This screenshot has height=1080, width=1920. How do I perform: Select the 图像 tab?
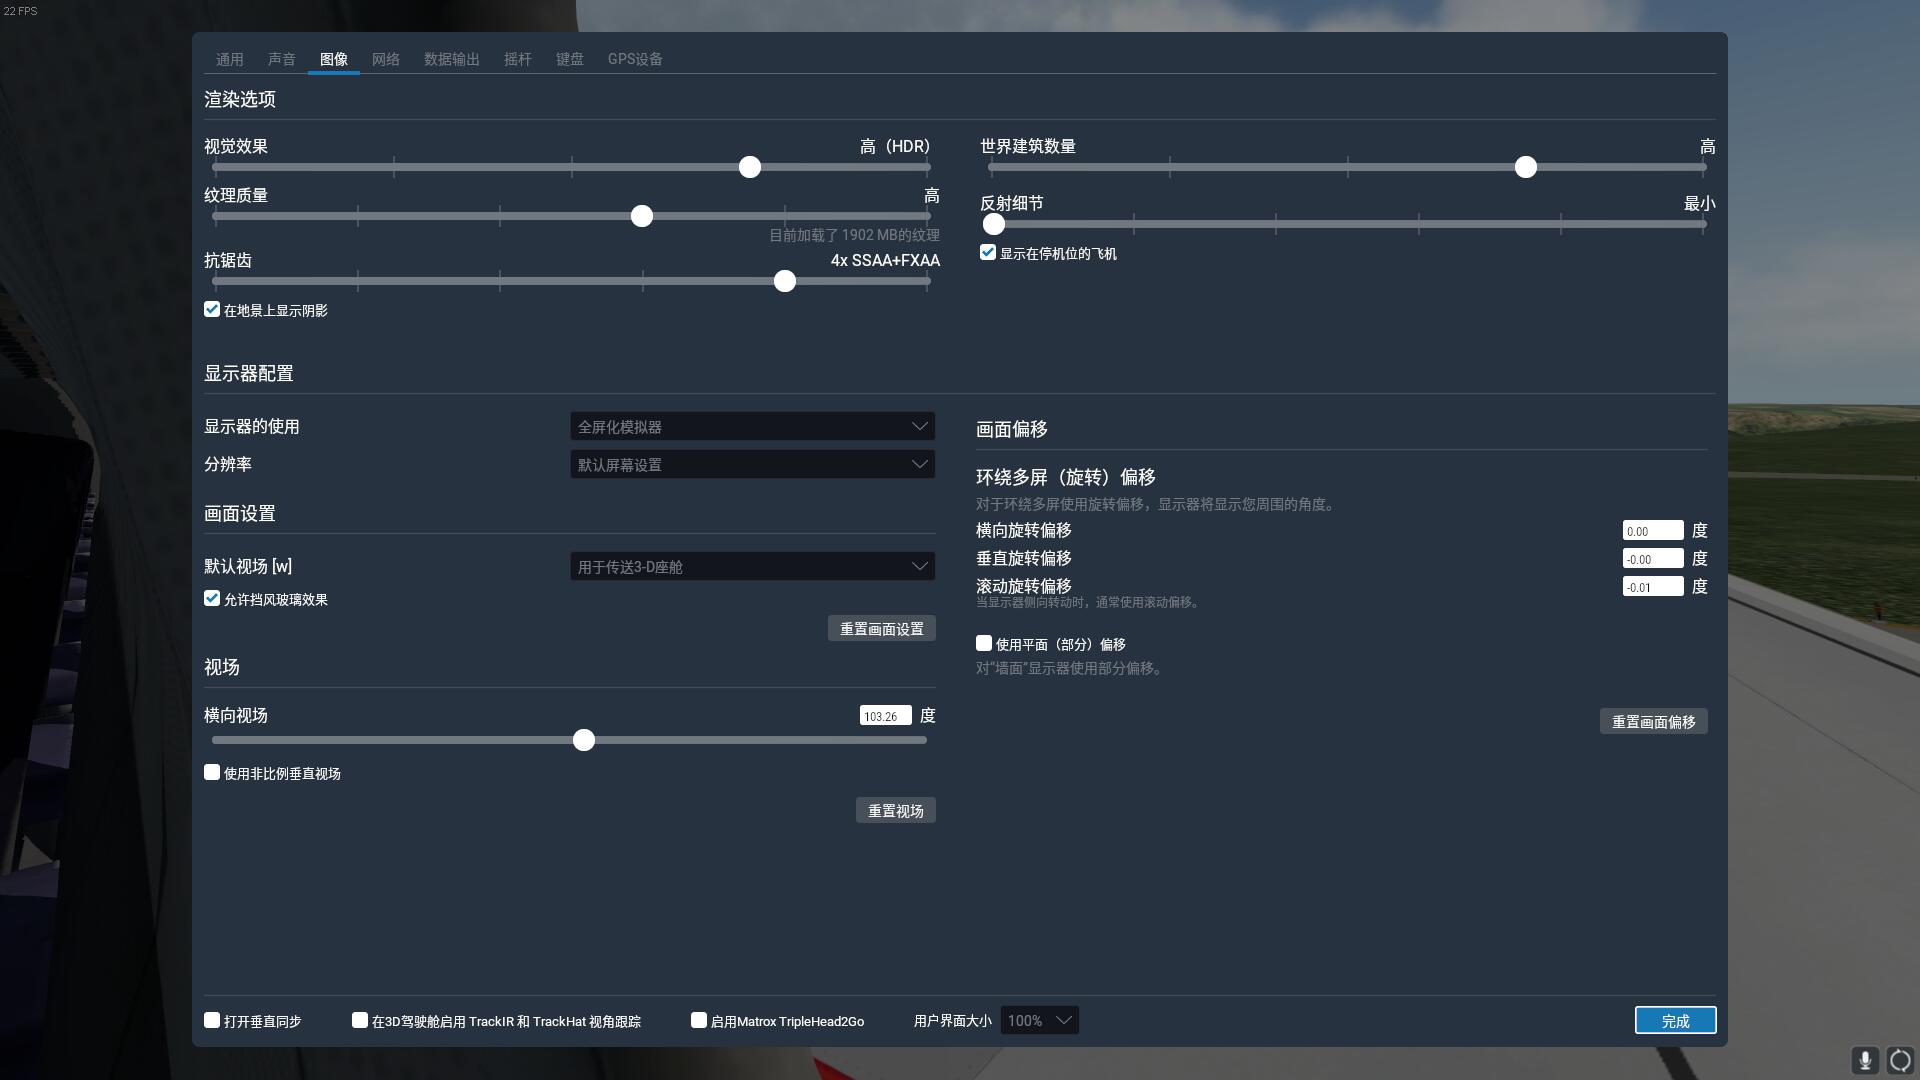coord(334,59)
